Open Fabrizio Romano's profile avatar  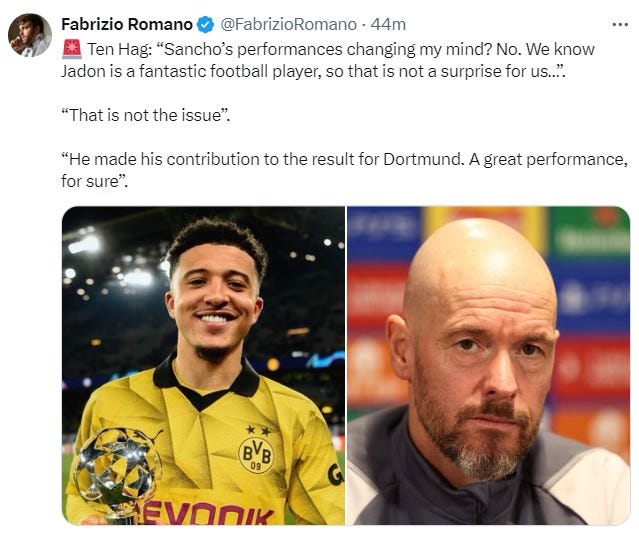[x=30, y=35]
